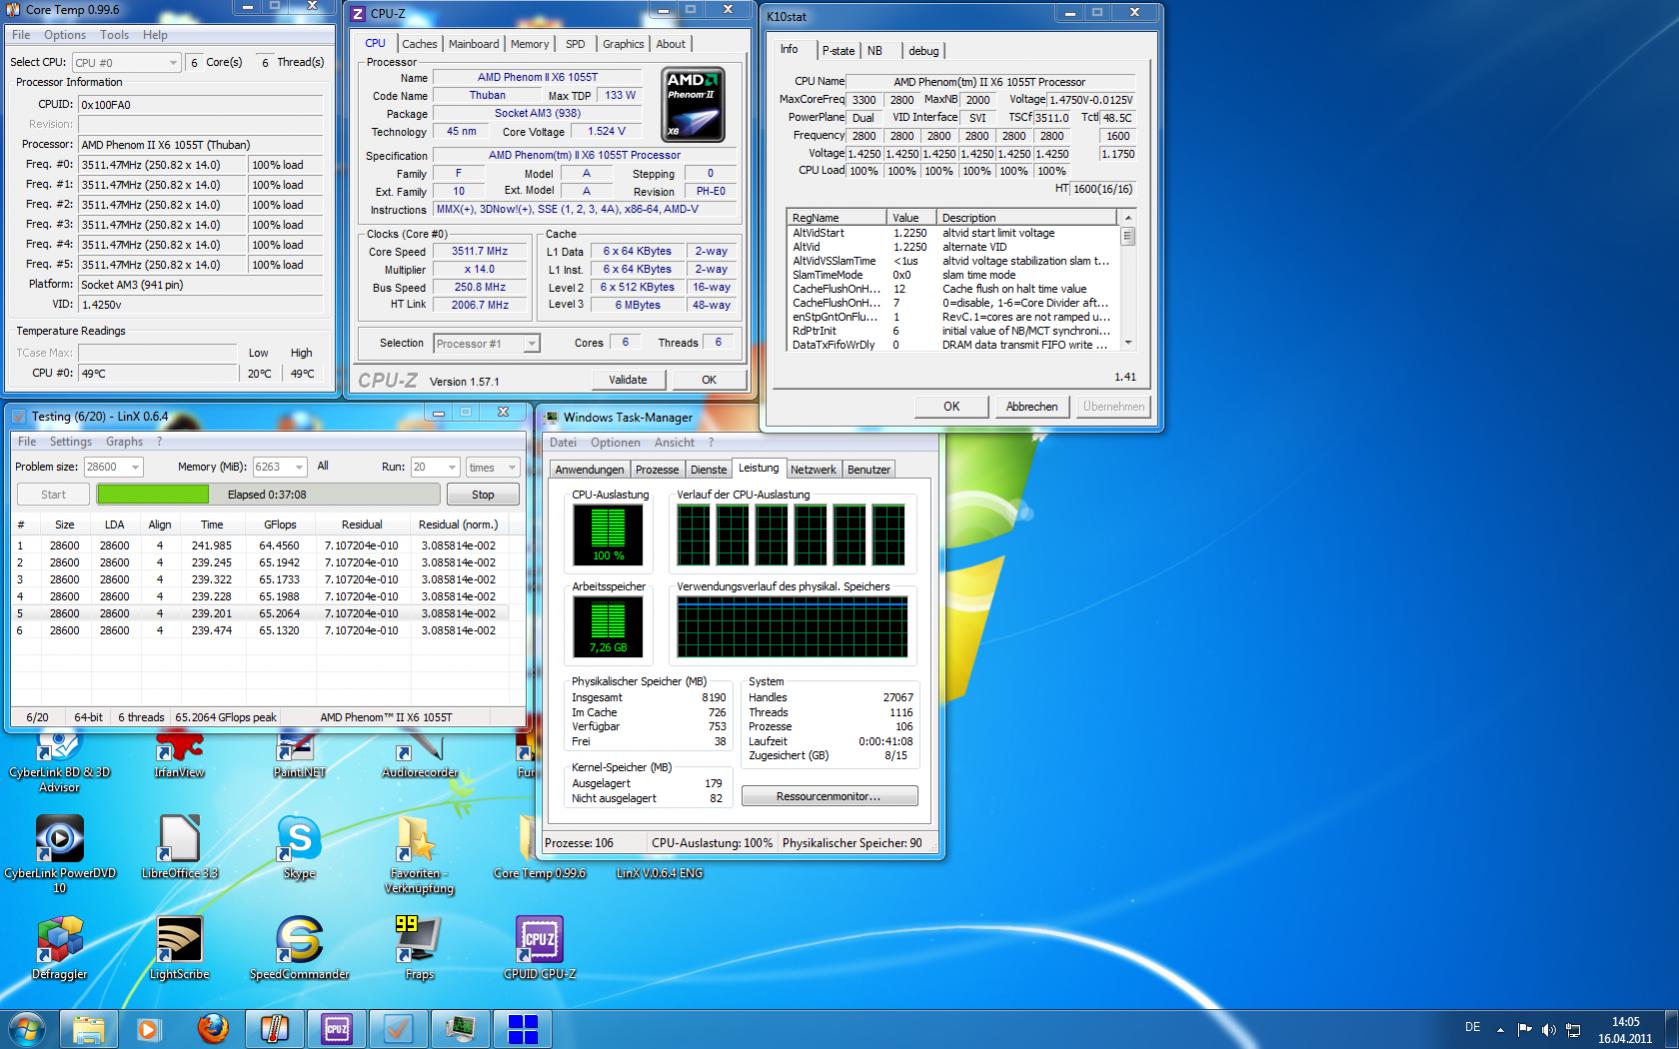Image resolution: width=1679 pixels, height=1049 pixels.
Task: Click the scroll down arrow in K10stat register list
Action: coord(1128,342)
